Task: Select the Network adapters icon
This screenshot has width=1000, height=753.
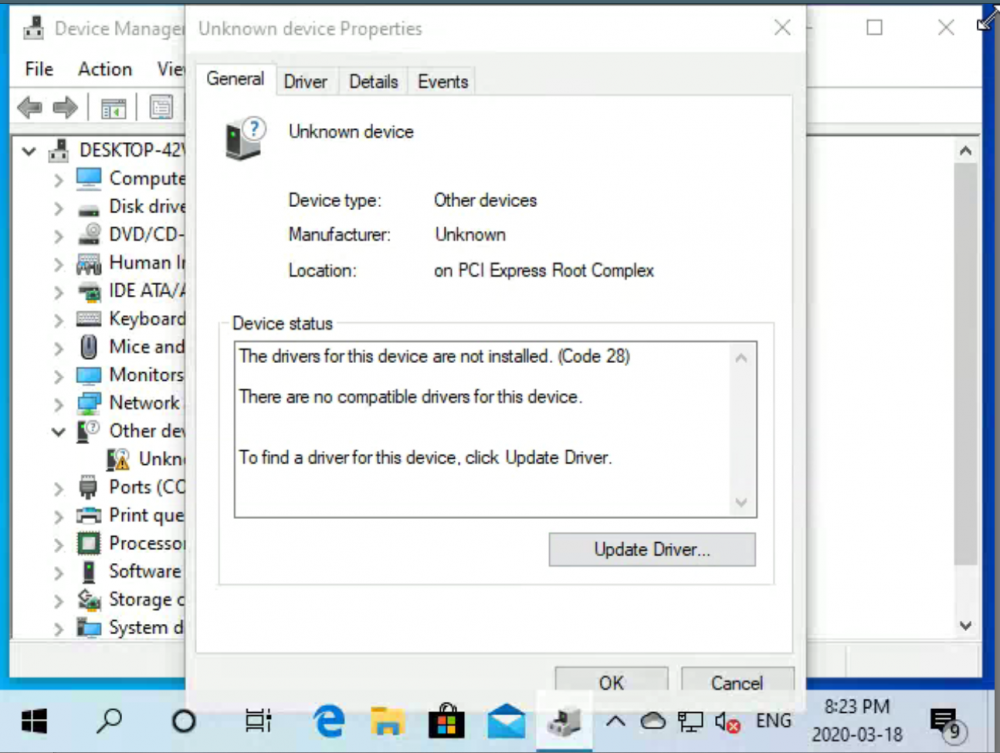Action: tap(89, 404)
